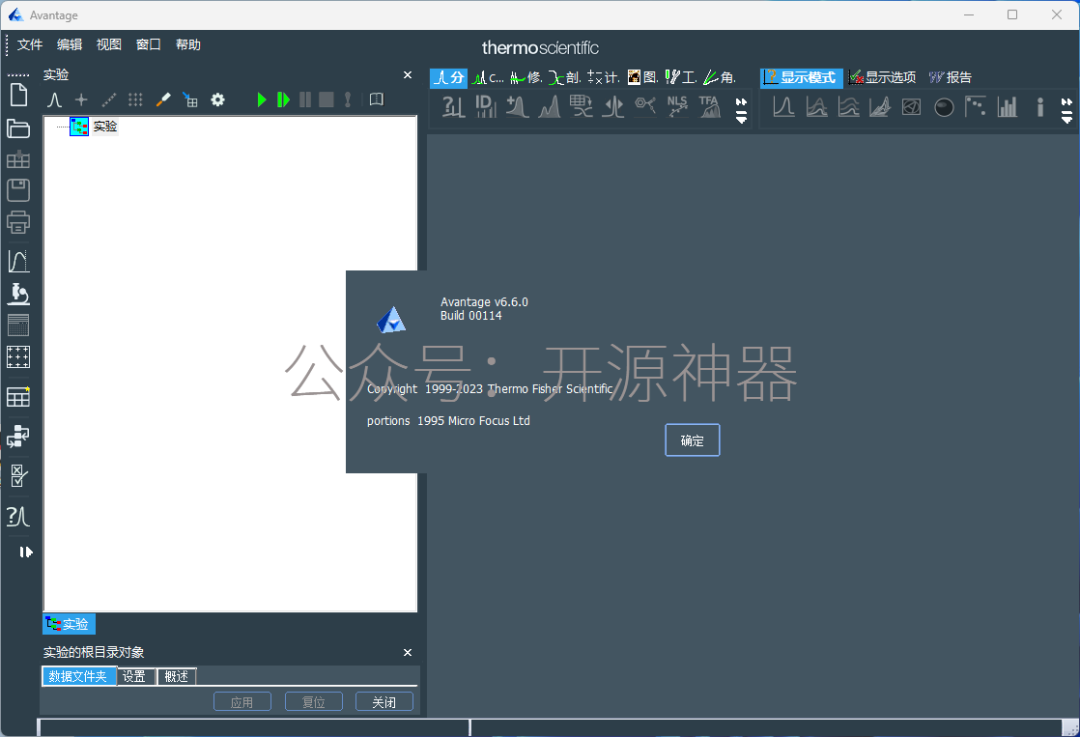Select the 图. toolbar tab
This screenshot has width=1080, height=737.
coord(643,77)
